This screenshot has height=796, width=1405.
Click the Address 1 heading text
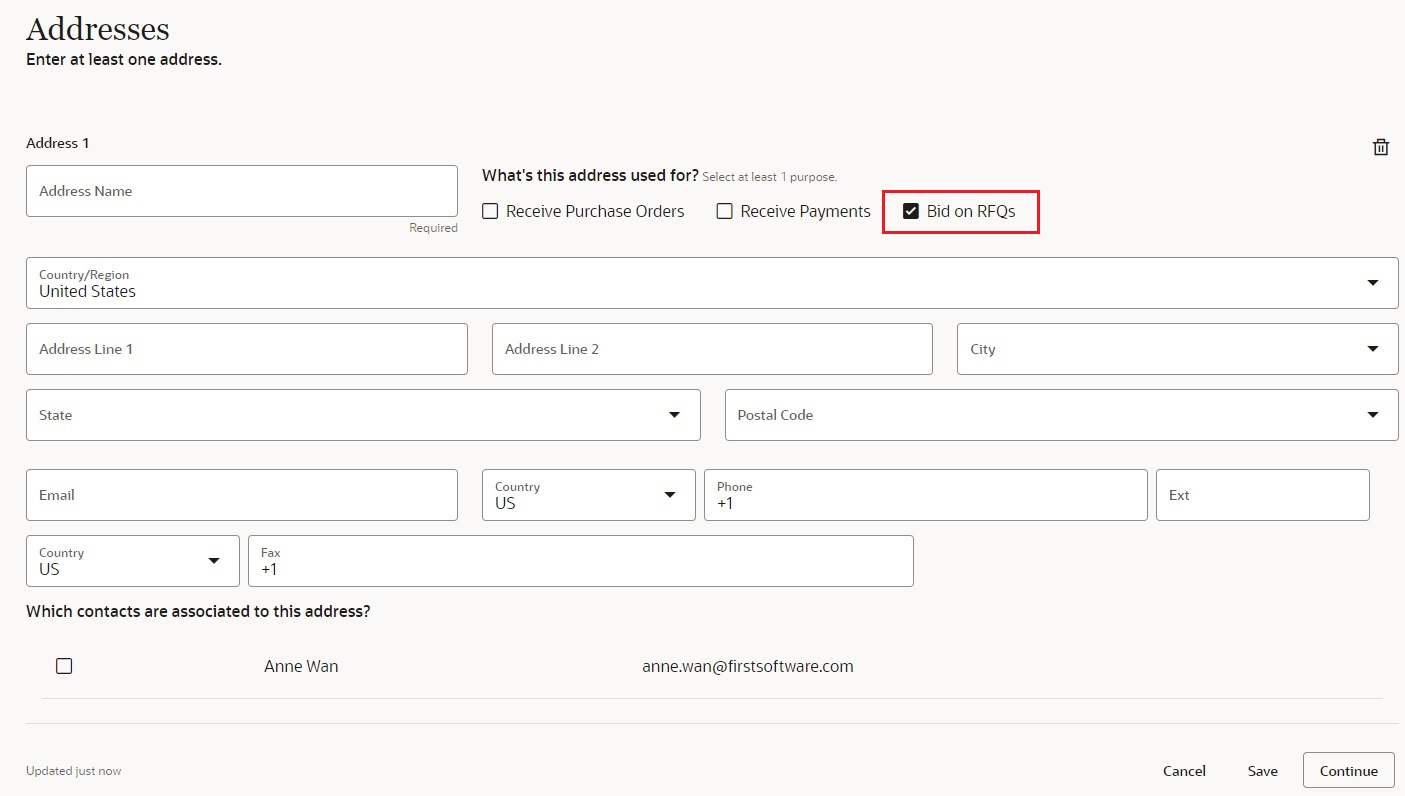point(58,143)
